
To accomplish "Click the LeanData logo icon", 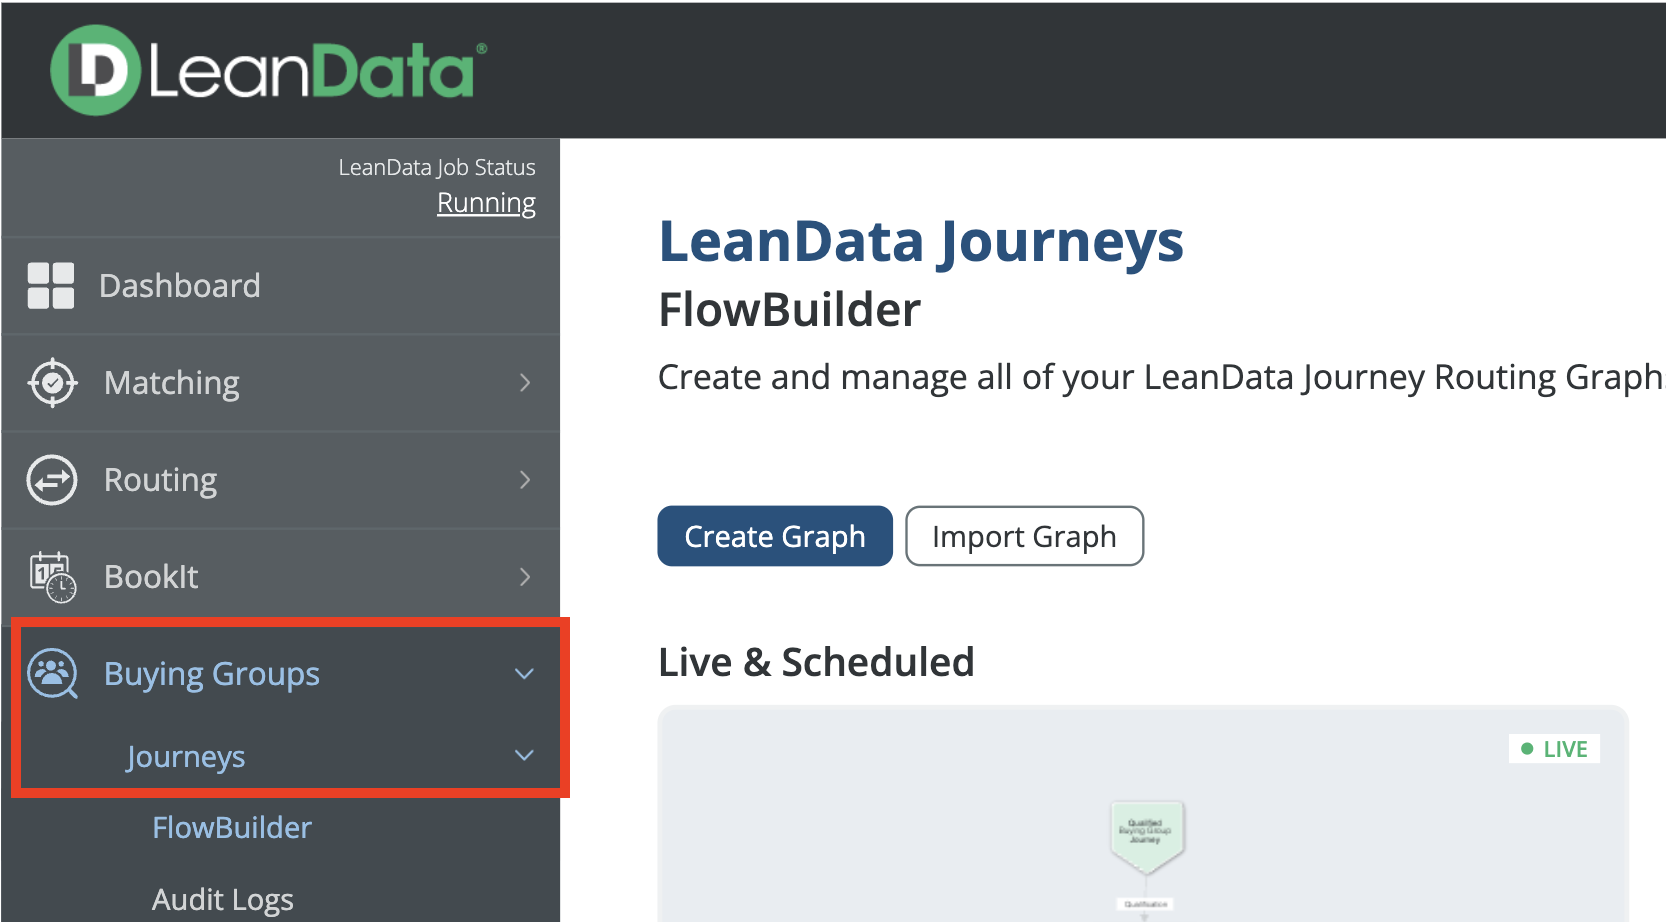I will point(95,70).
